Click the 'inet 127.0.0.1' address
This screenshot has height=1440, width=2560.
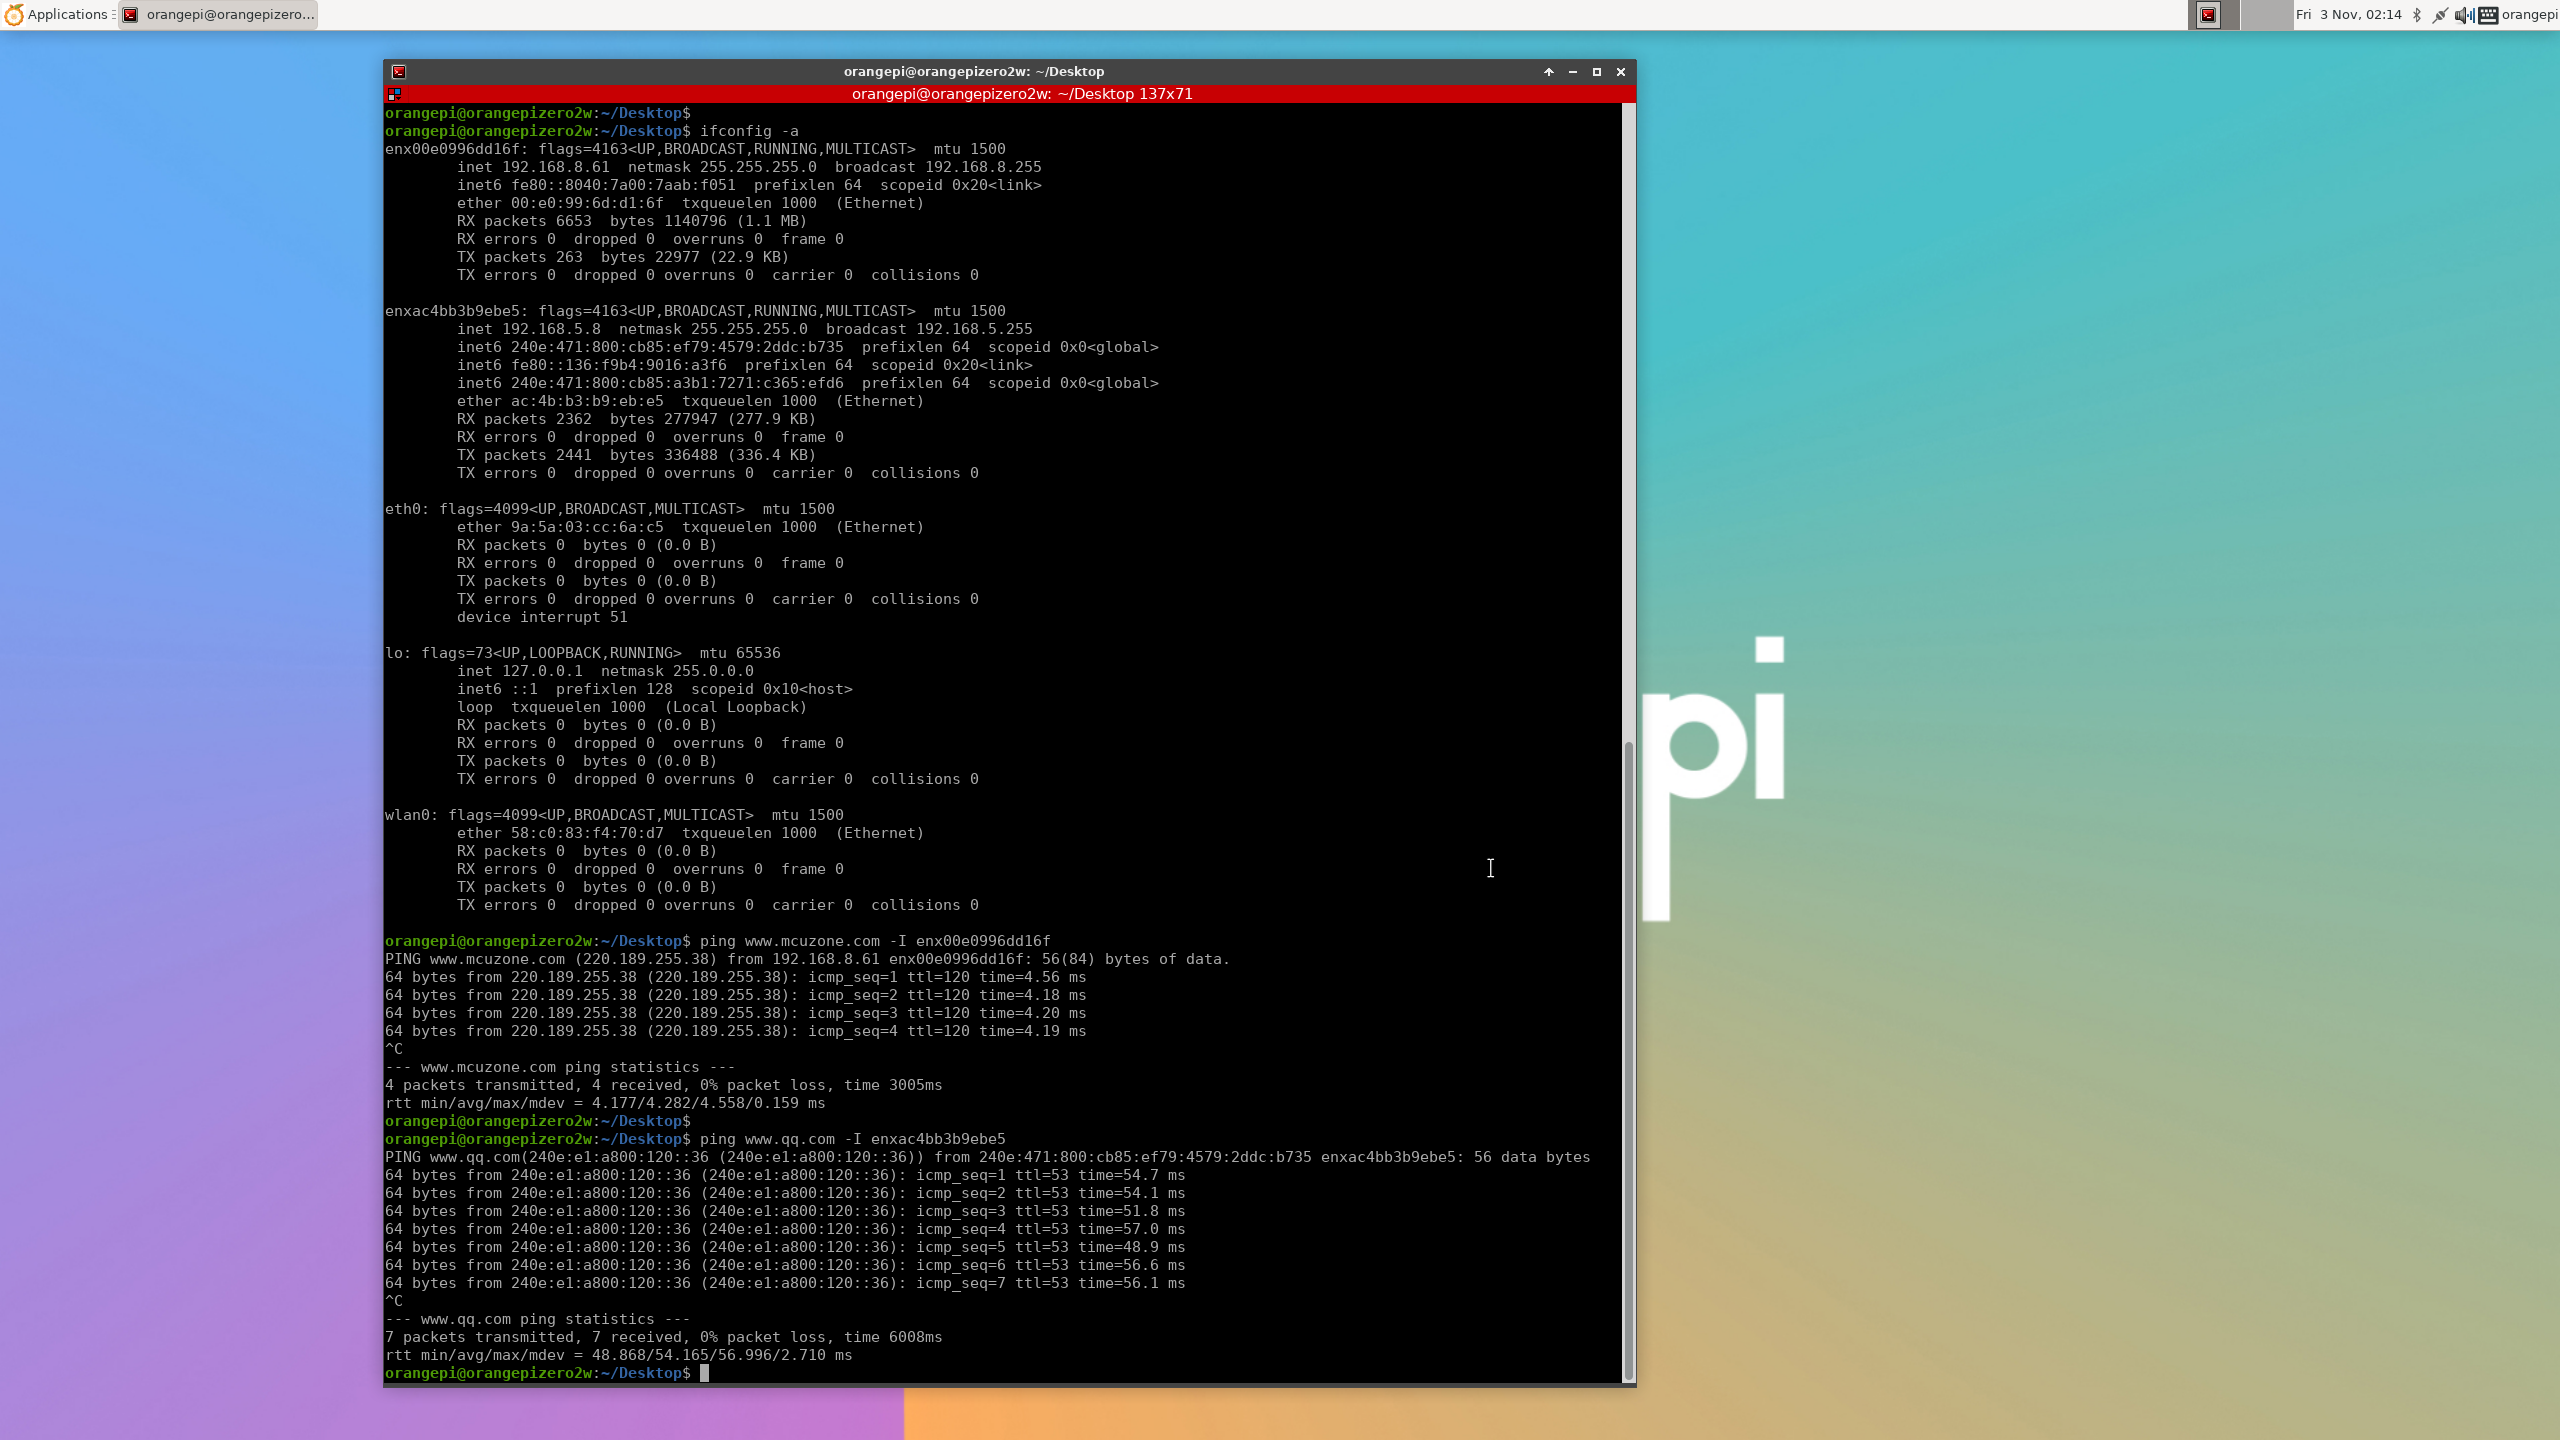pyautogui.click(x=520, y=671)
